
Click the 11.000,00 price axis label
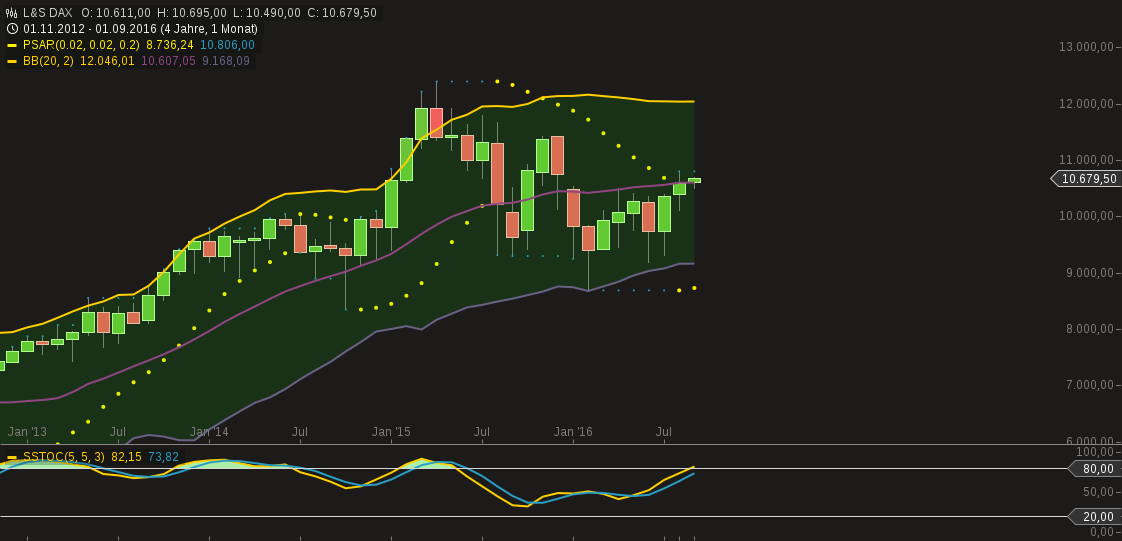point(1086,160)
